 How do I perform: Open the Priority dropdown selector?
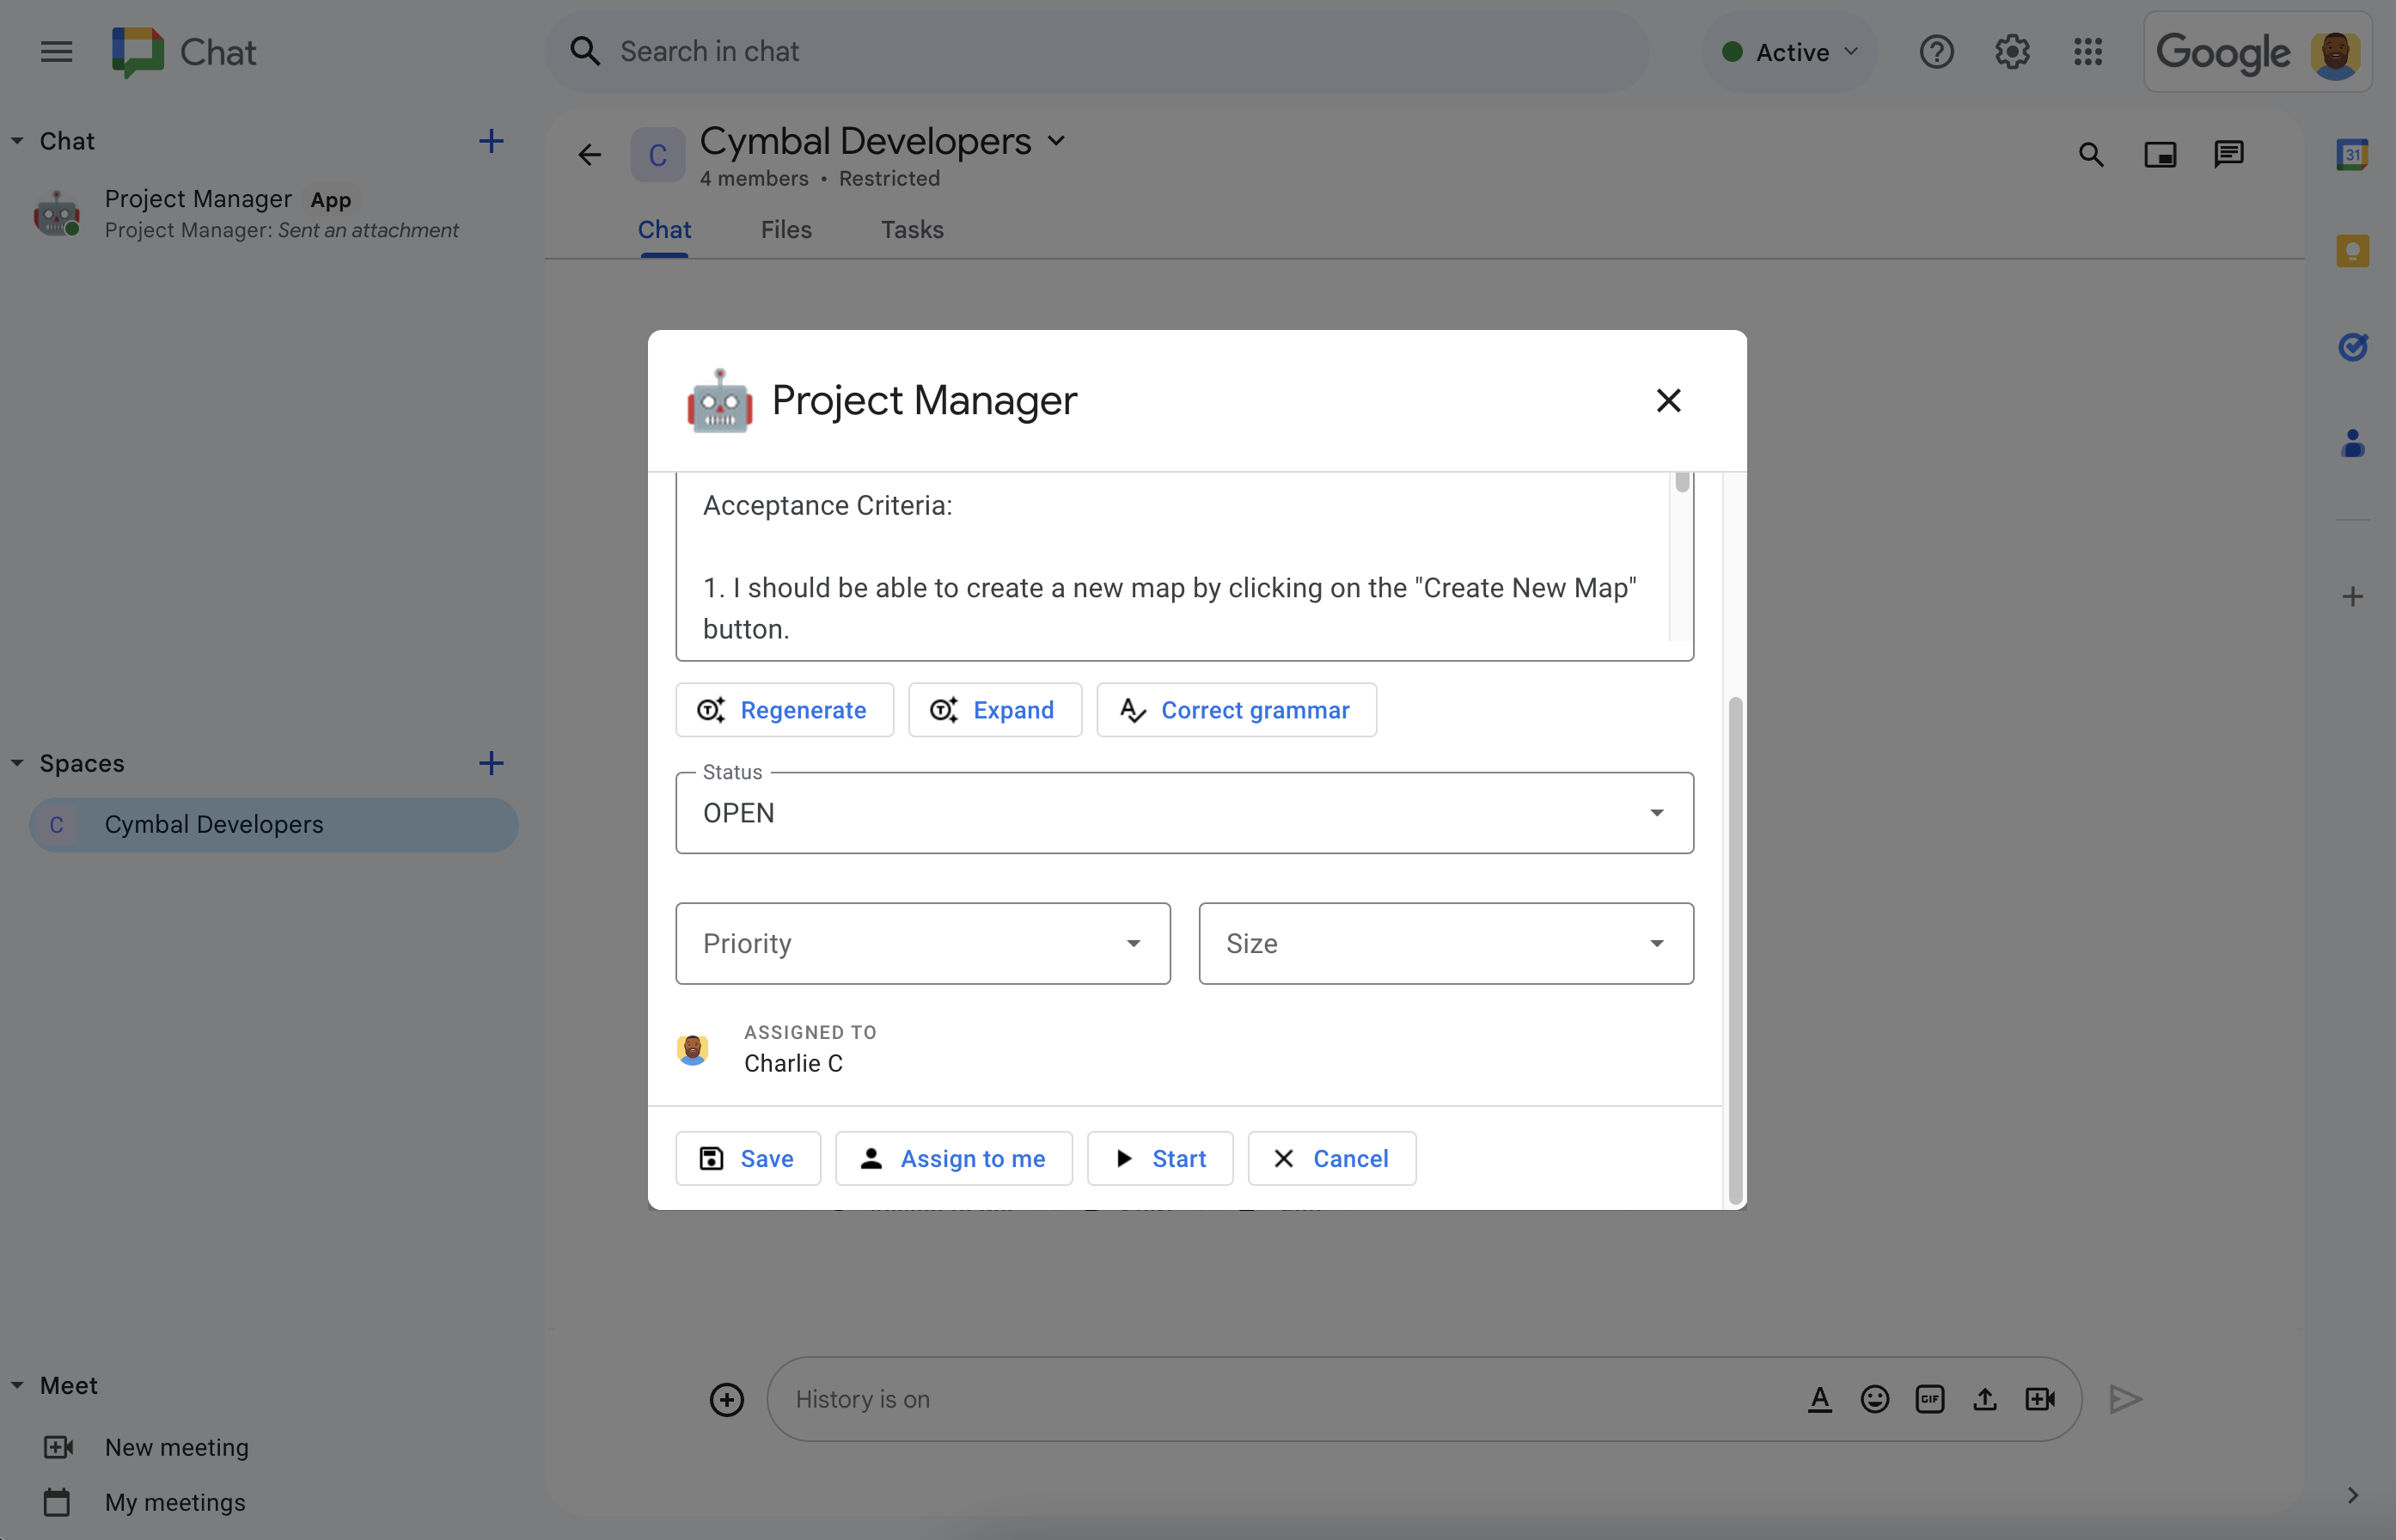(922, 943)
